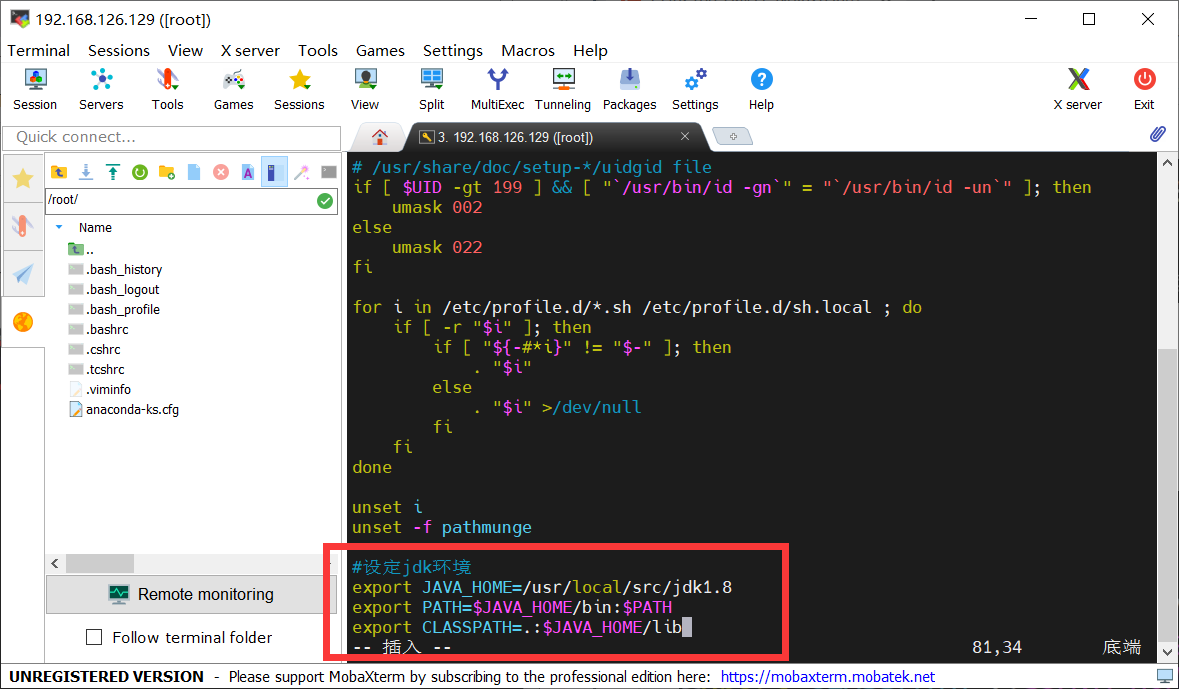Click the Split toolbar icon
Viewport: 1179px width, 689px height.
432,89
